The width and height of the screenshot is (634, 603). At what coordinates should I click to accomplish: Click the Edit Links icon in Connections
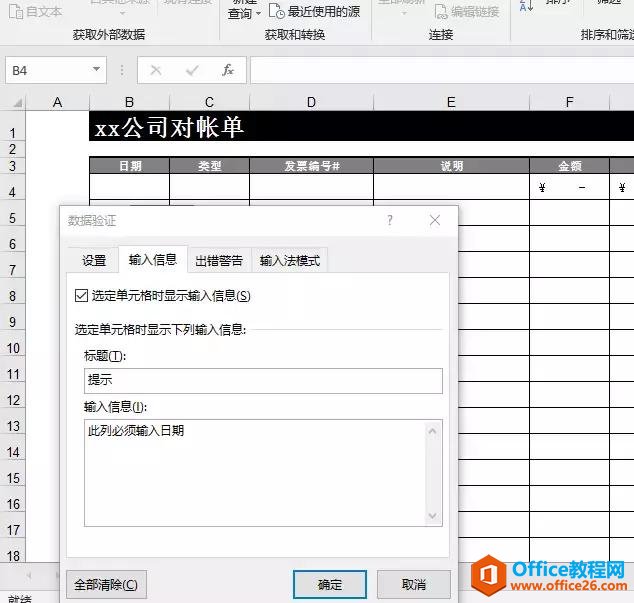pyautogui.click(x=441, y=12)
